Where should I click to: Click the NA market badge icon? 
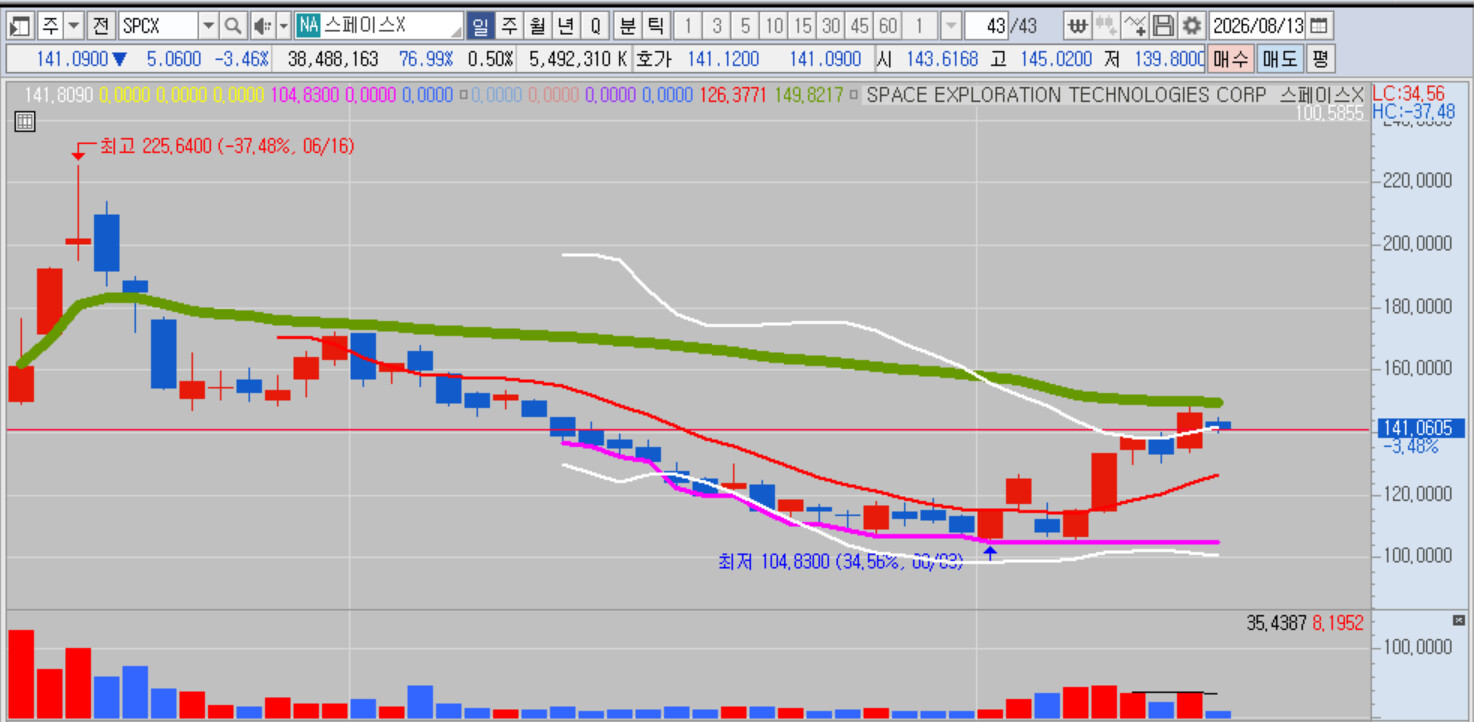pyautogui.click(x=308, y=25)
